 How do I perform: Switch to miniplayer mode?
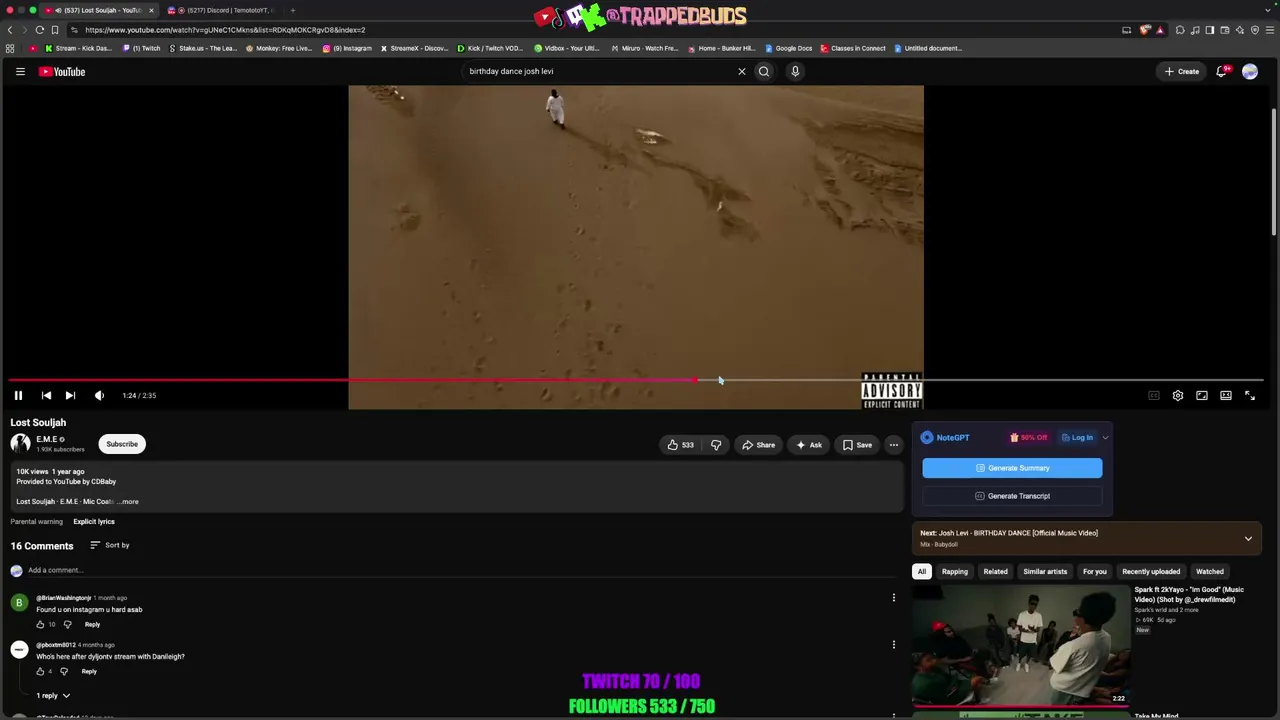tap(1202, 395)
